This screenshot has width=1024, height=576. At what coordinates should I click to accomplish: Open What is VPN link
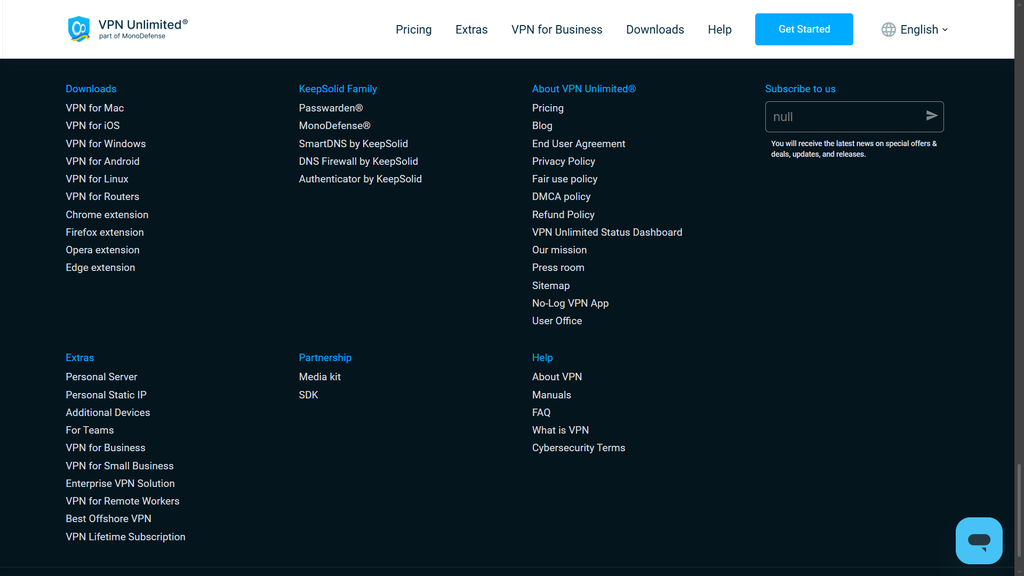[560, 430]
